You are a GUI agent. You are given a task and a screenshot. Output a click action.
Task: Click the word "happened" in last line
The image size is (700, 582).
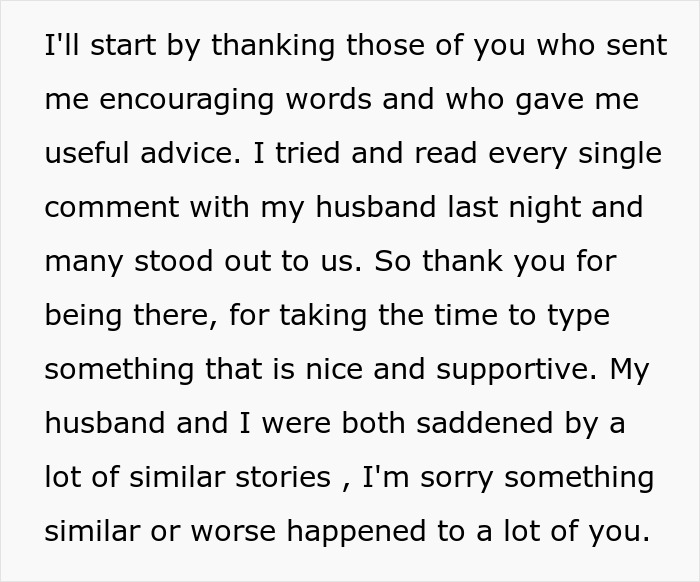356,532
